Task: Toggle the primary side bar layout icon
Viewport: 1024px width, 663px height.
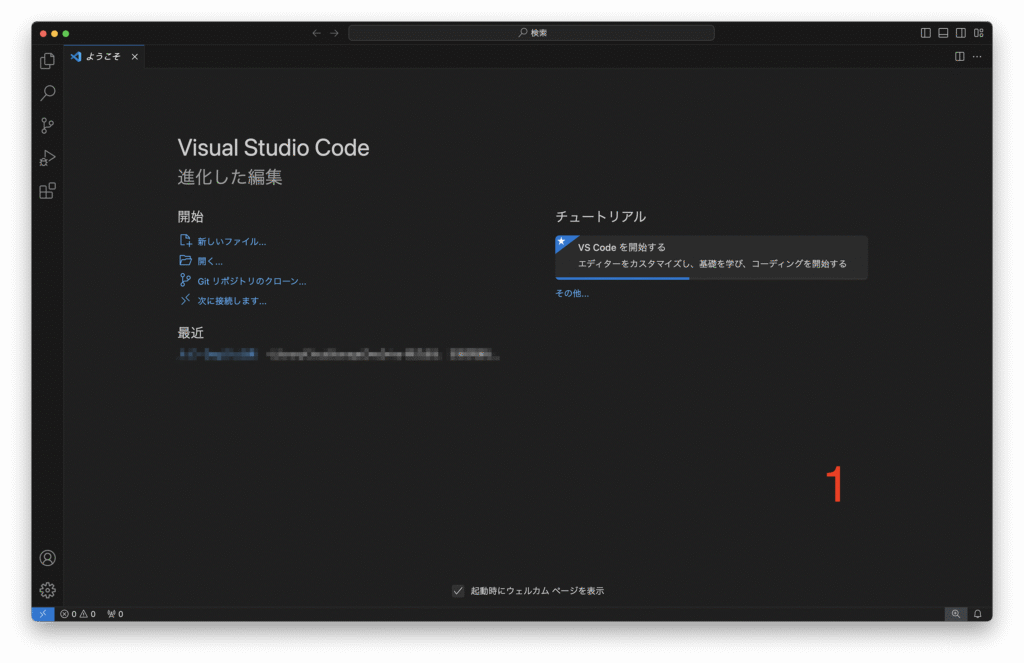Action: (x=925, y=33)
